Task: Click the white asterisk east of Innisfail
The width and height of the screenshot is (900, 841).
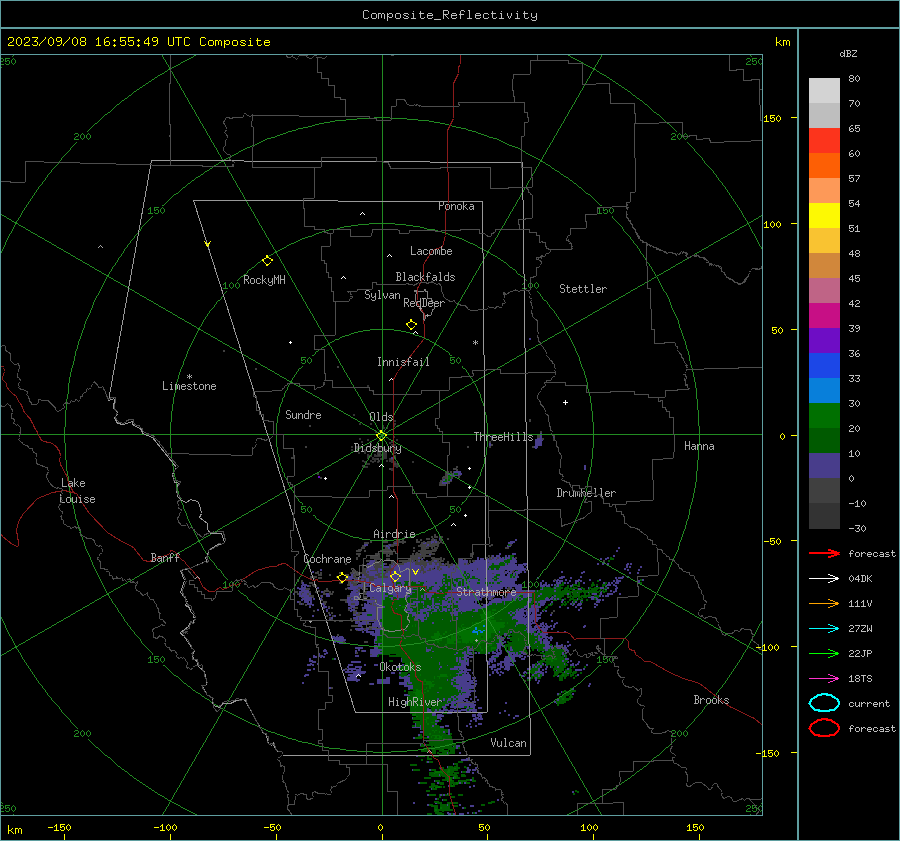Action: 475,343
